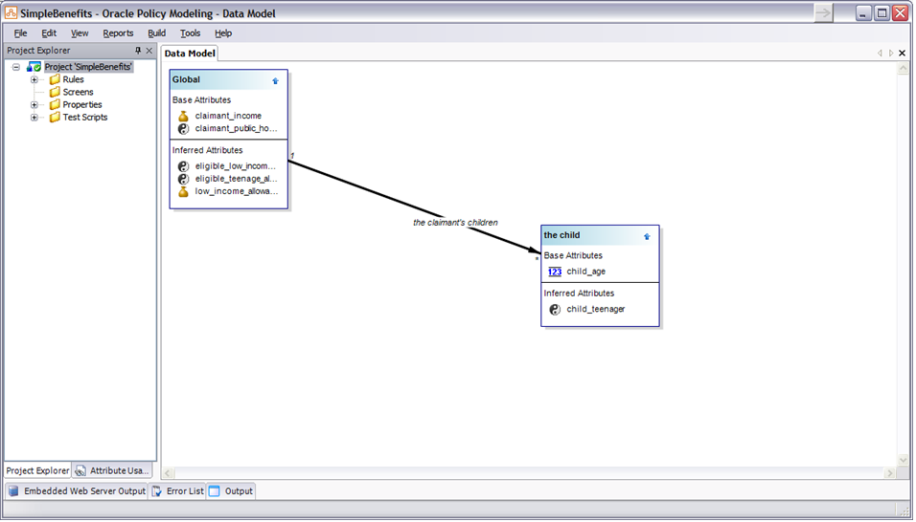
Task: Open the Tools menu
Action: click(x=190, y=33)
